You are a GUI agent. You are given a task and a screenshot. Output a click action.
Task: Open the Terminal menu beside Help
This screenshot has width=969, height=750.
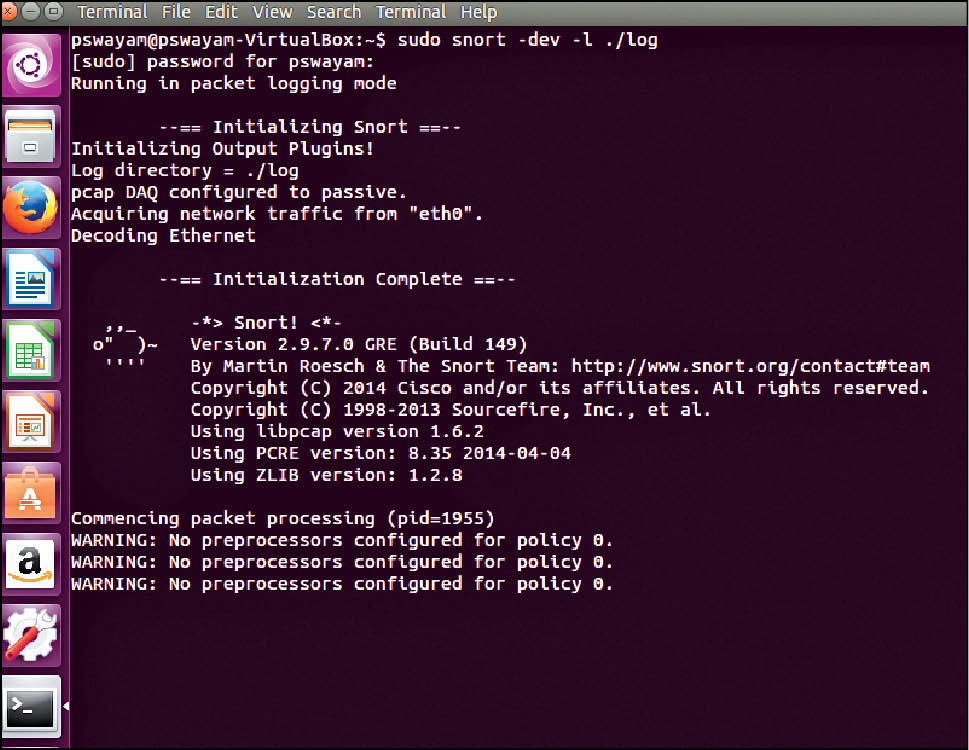[413, 12]
